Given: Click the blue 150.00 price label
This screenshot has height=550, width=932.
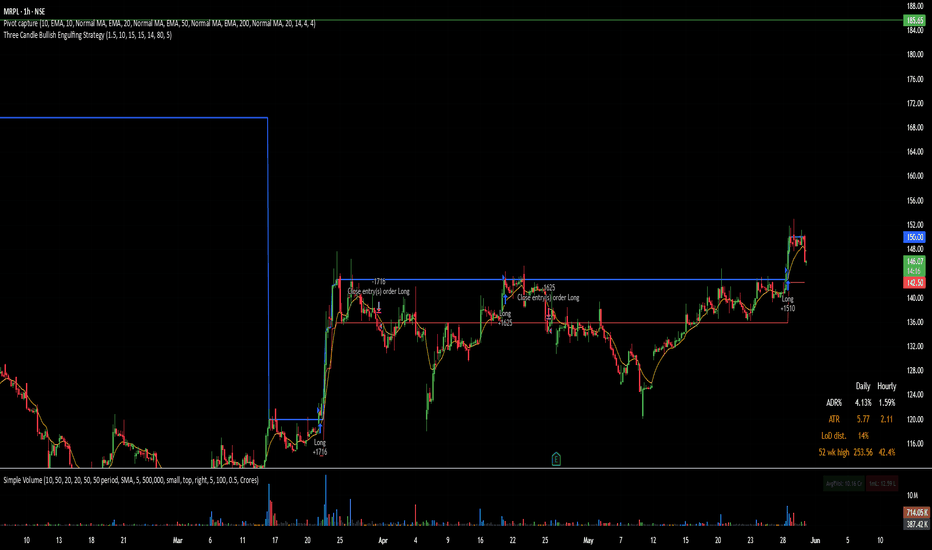Looking at the screenshot, I should tap(914, 237).
